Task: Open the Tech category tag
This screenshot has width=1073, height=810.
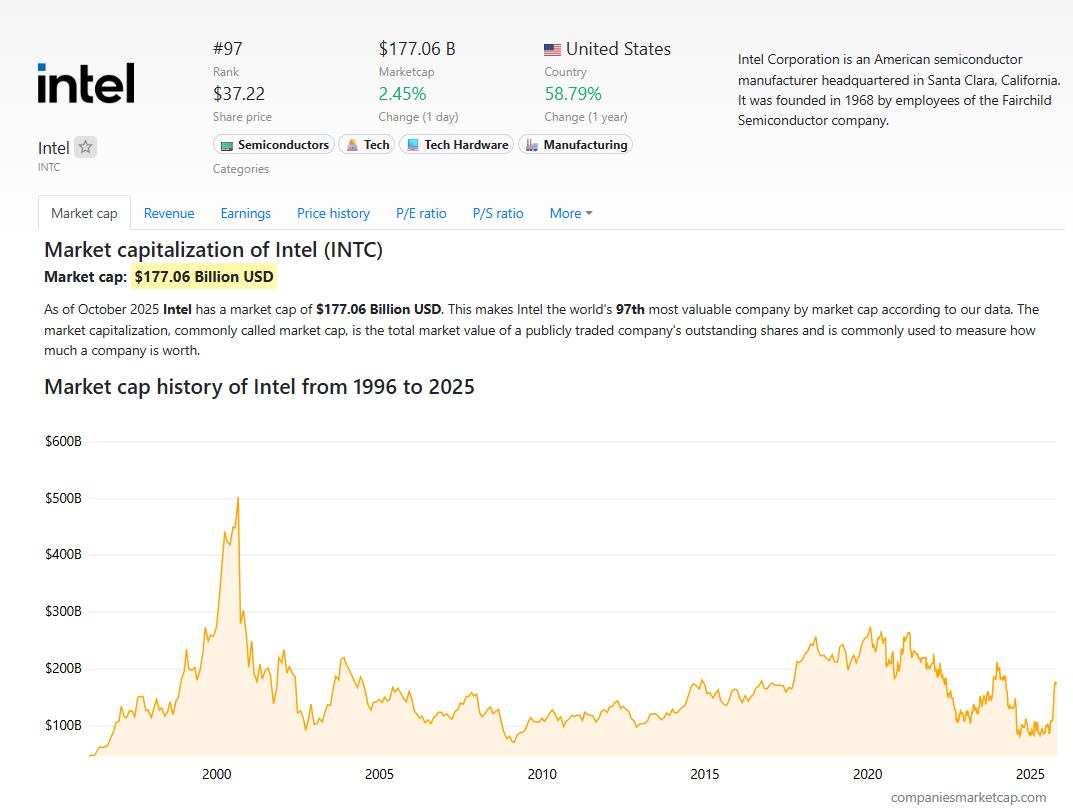Action: click(366, 145)
